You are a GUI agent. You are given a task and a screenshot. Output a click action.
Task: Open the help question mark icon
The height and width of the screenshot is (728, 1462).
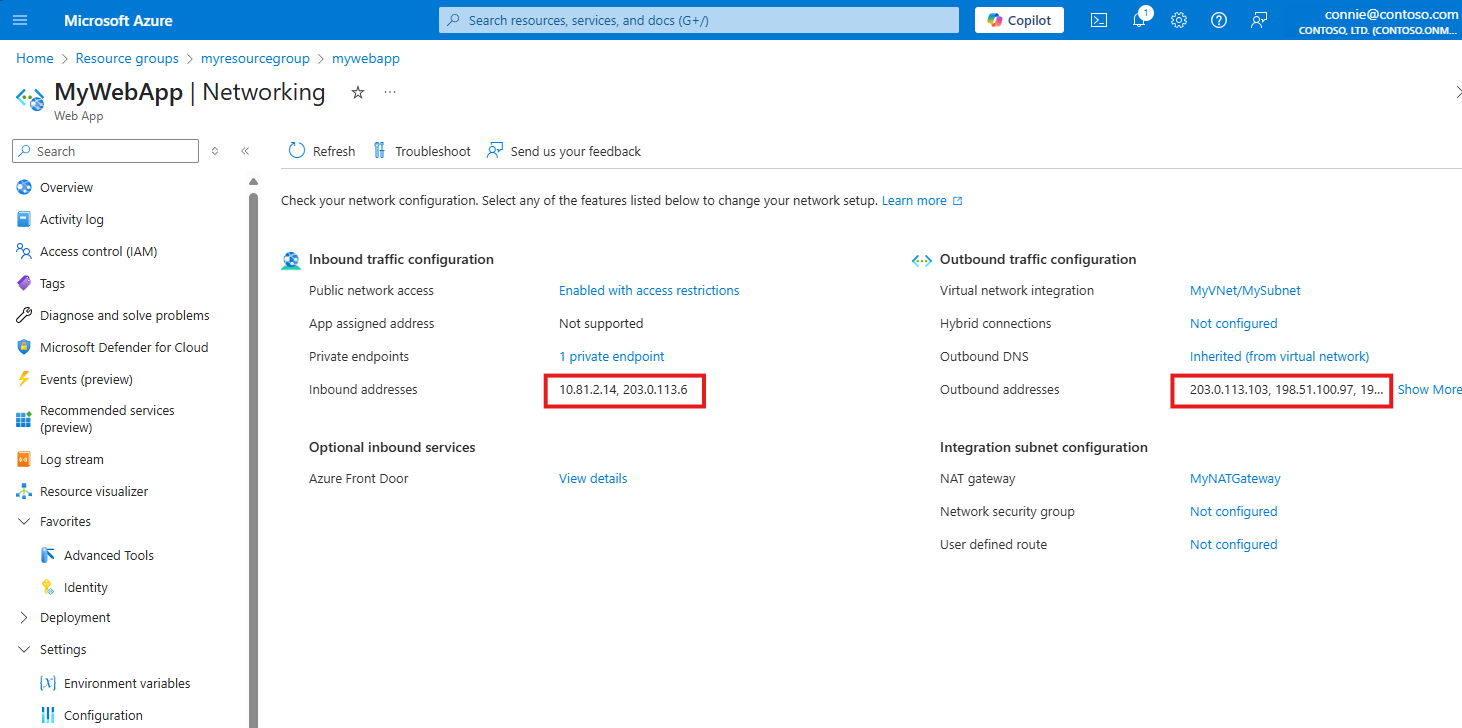[x=1219, y=20]
